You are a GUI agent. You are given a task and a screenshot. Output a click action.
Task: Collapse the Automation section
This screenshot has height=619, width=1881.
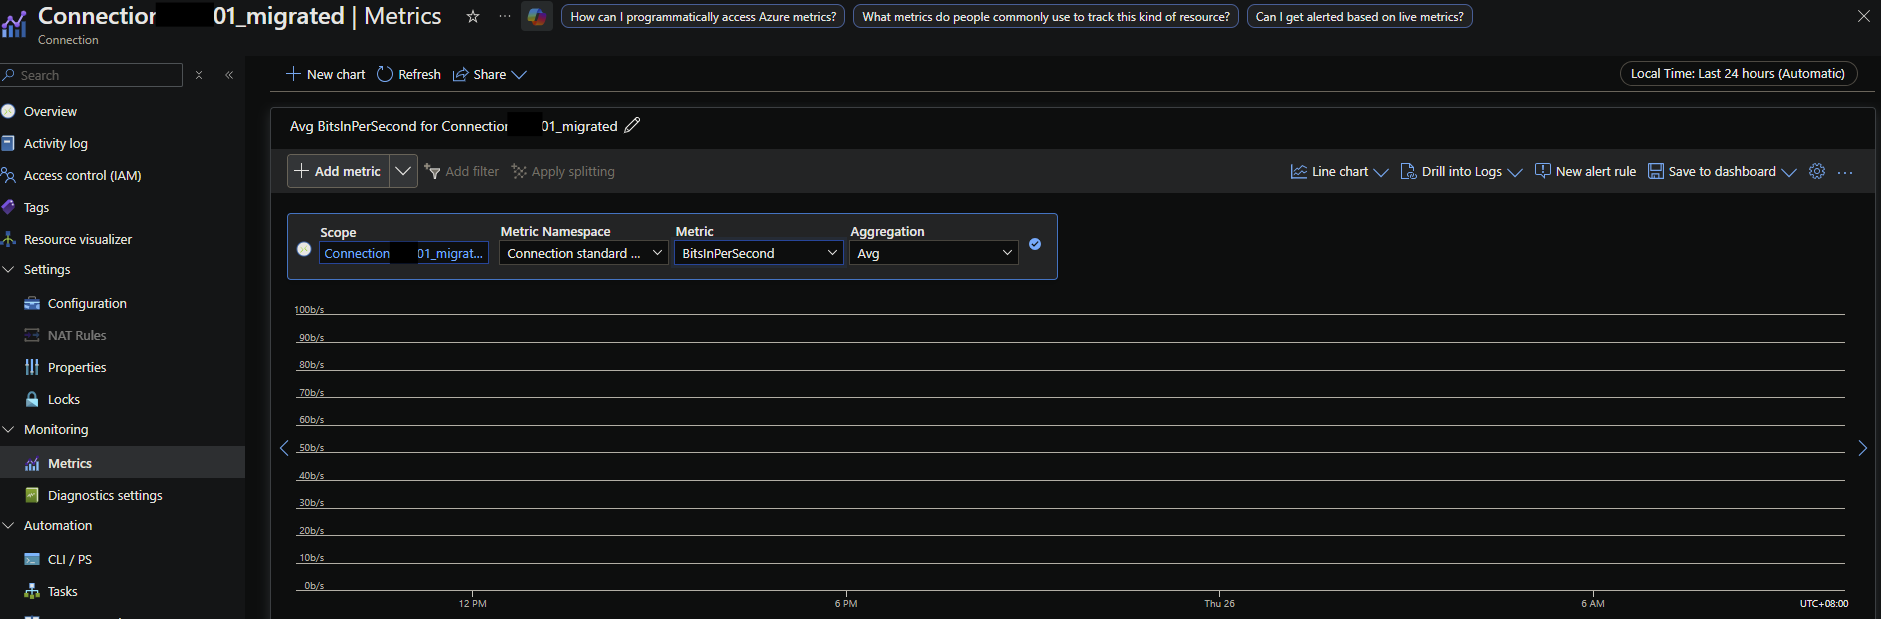tap(8, 525)
